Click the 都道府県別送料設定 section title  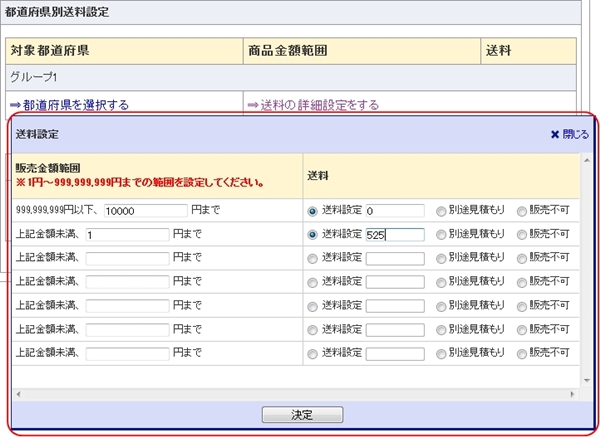coord(57,12)
